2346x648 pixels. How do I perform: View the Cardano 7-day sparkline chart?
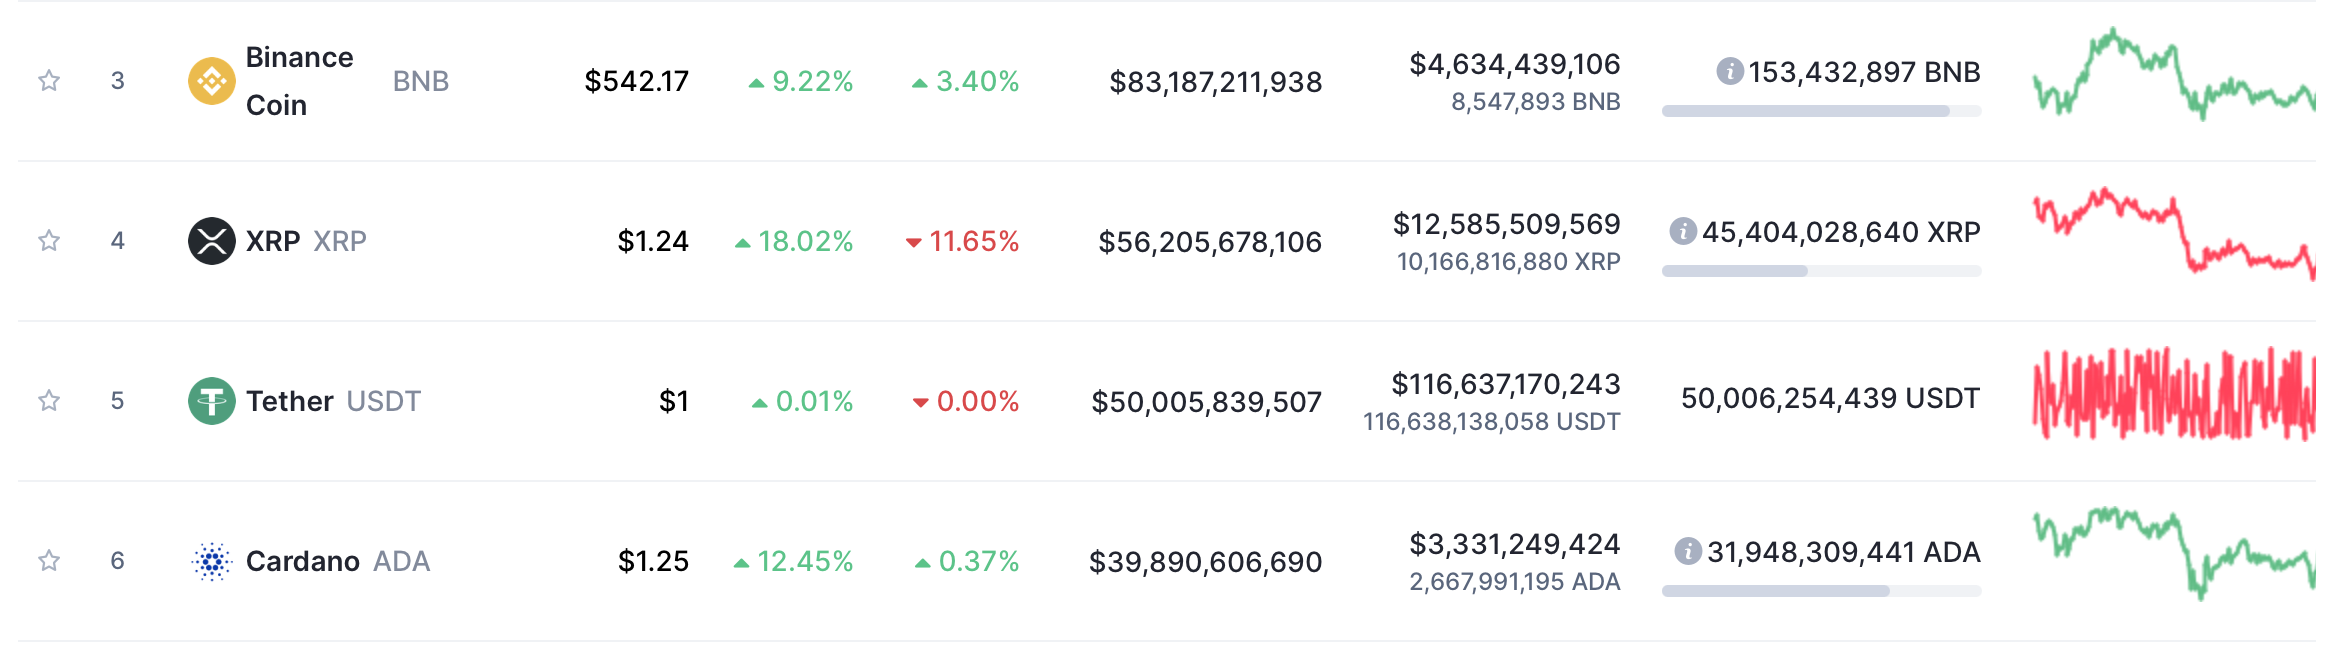point(2173,552)
